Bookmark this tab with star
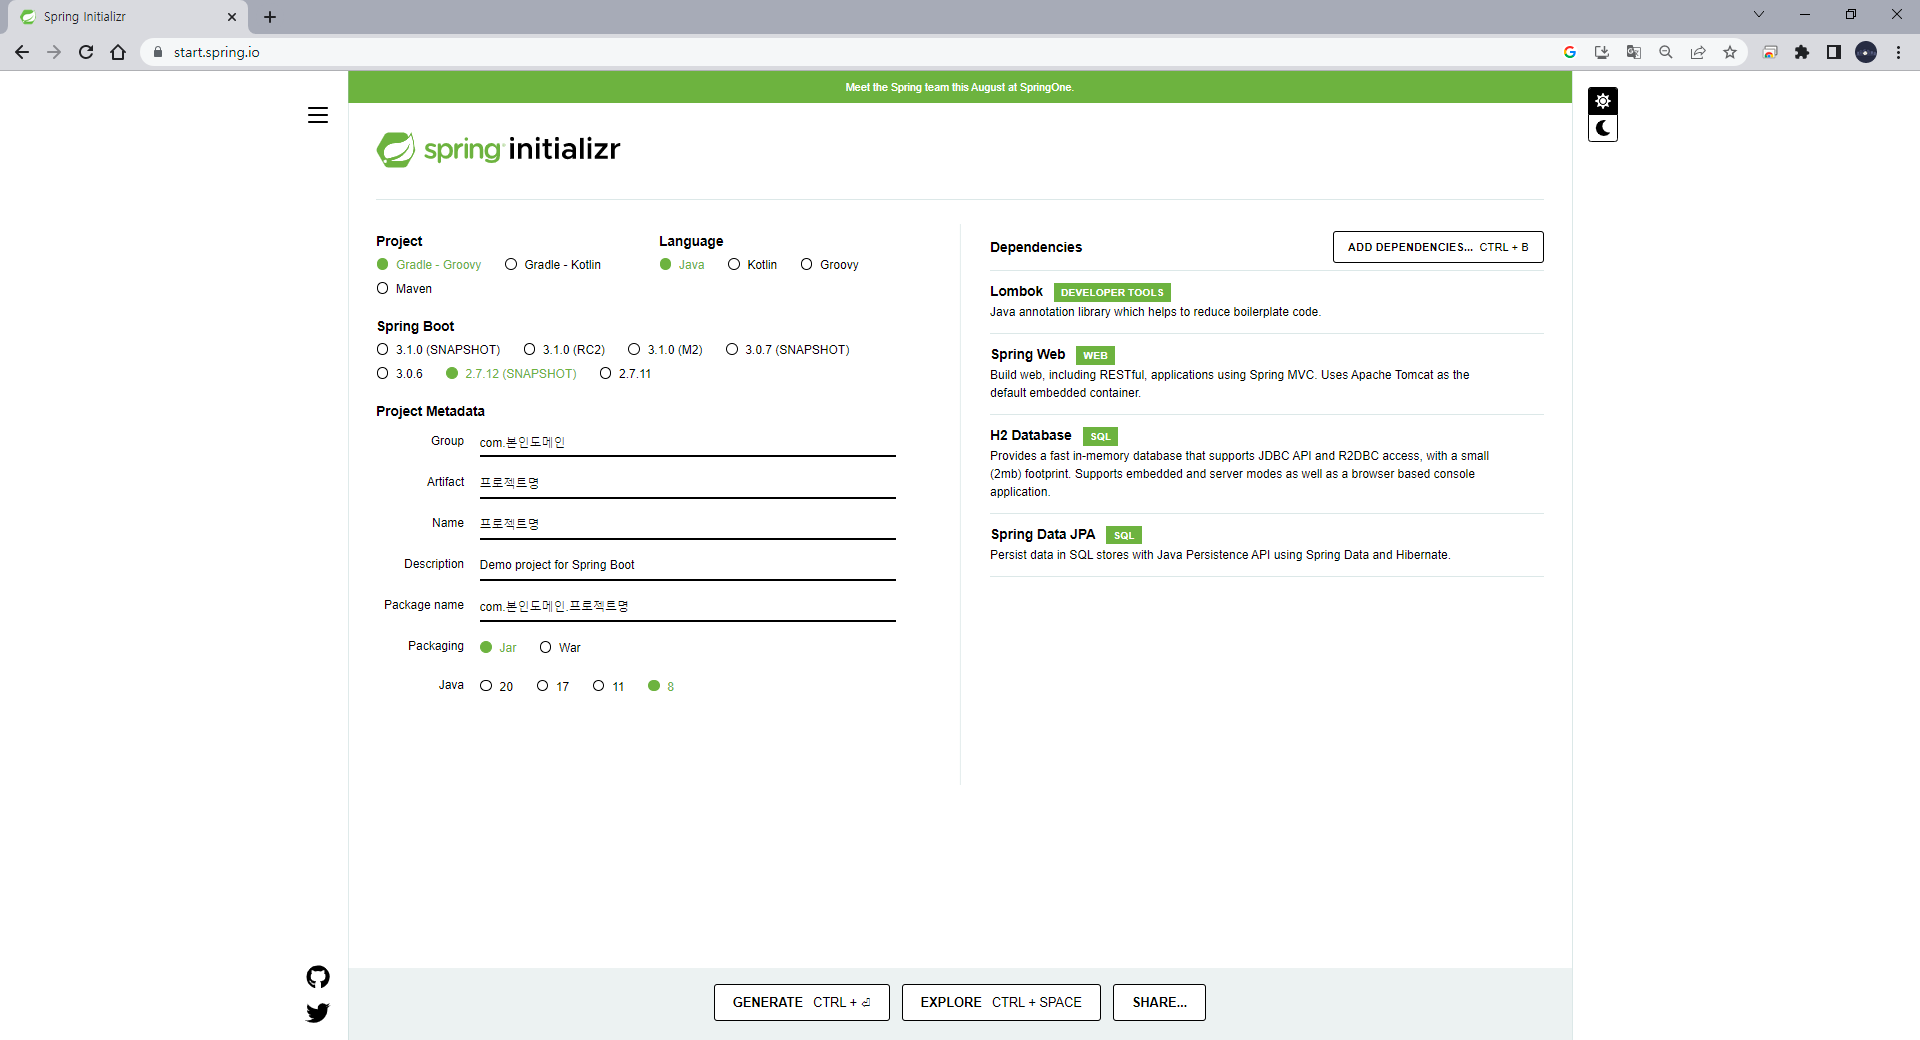 [x=1730, y=52]
